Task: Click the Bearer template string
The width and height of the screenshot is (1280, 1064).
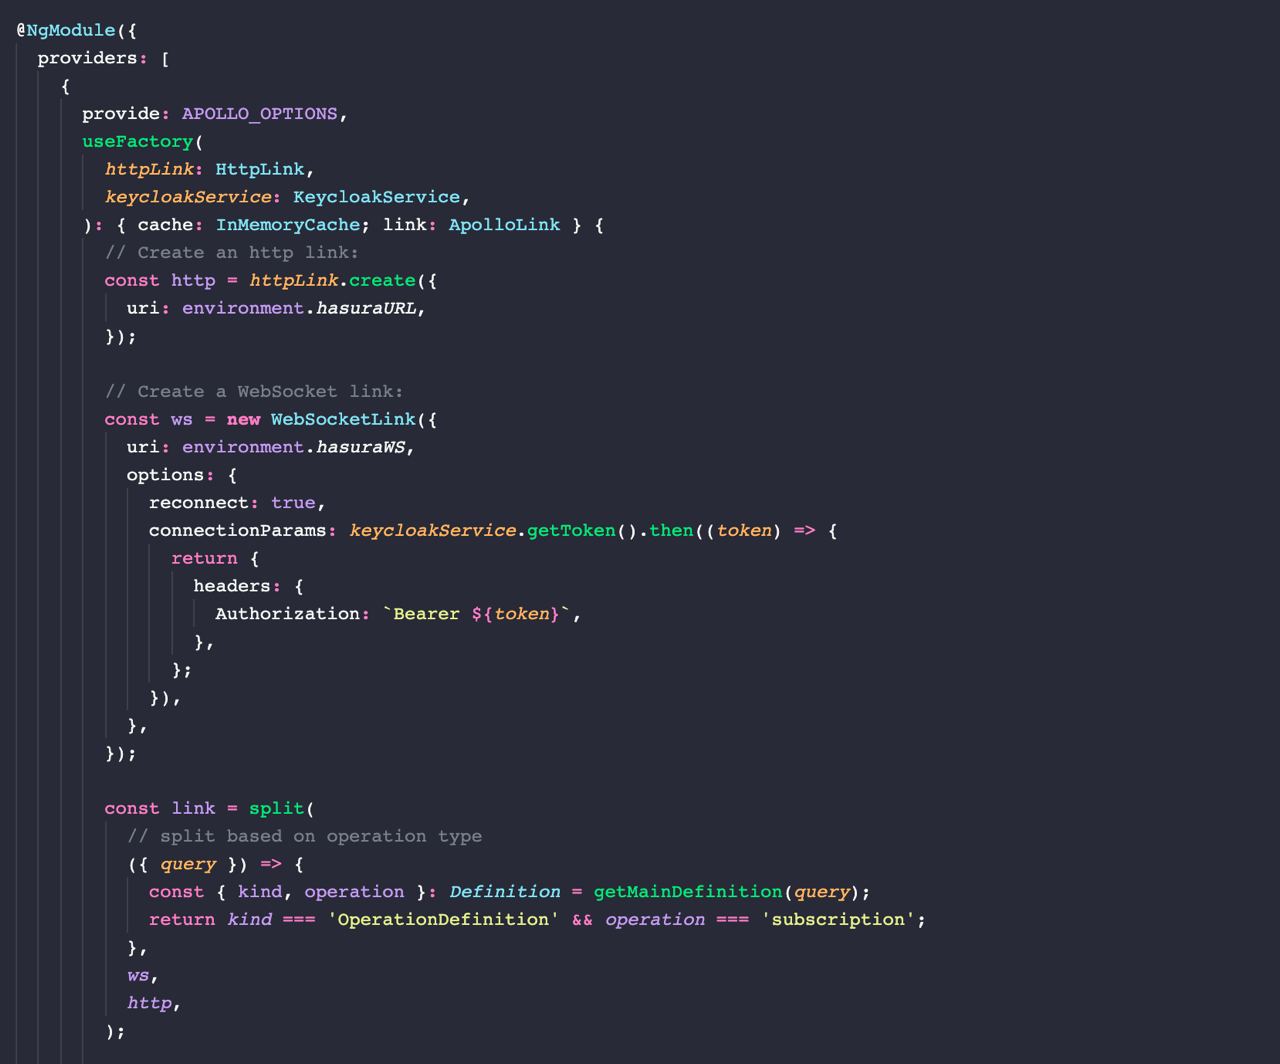Action: 476,613
